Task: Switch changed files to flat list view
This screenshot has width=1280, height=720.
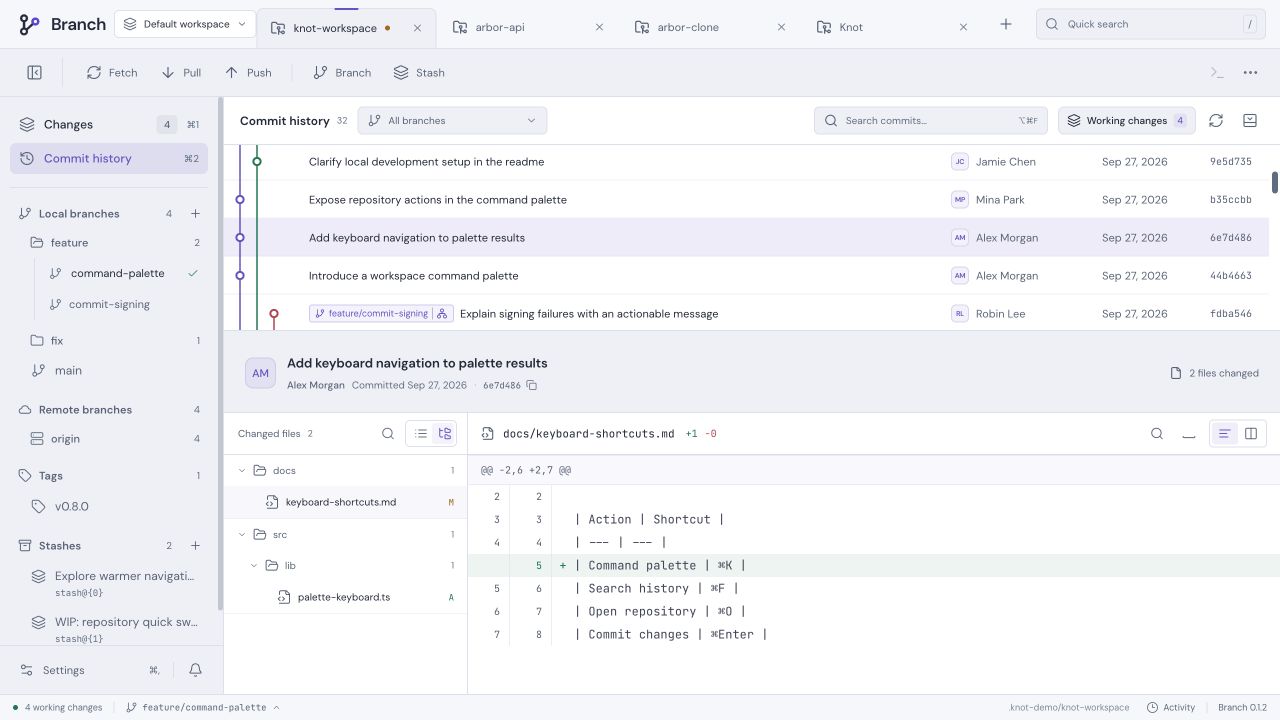Action: [421, 434]
